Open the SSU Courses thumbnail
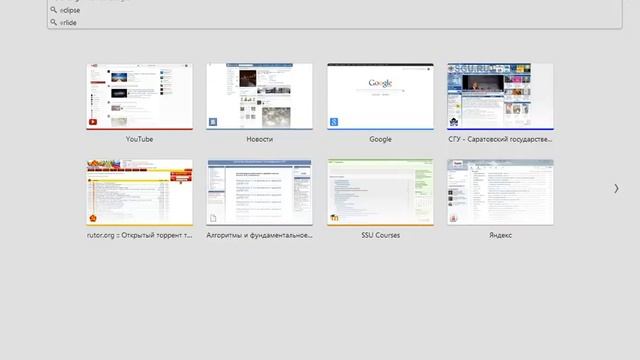The width and height of the screenshot is (640, 360). pyautogui.click(x=380, y=192)
